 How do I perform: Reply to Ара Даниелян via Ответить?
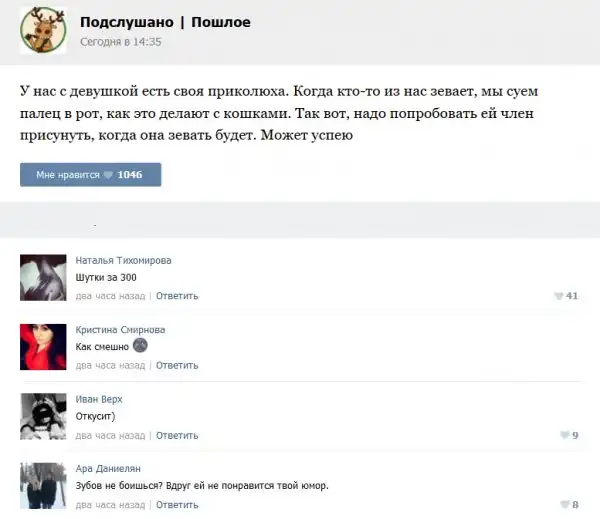tap(177, 505)
